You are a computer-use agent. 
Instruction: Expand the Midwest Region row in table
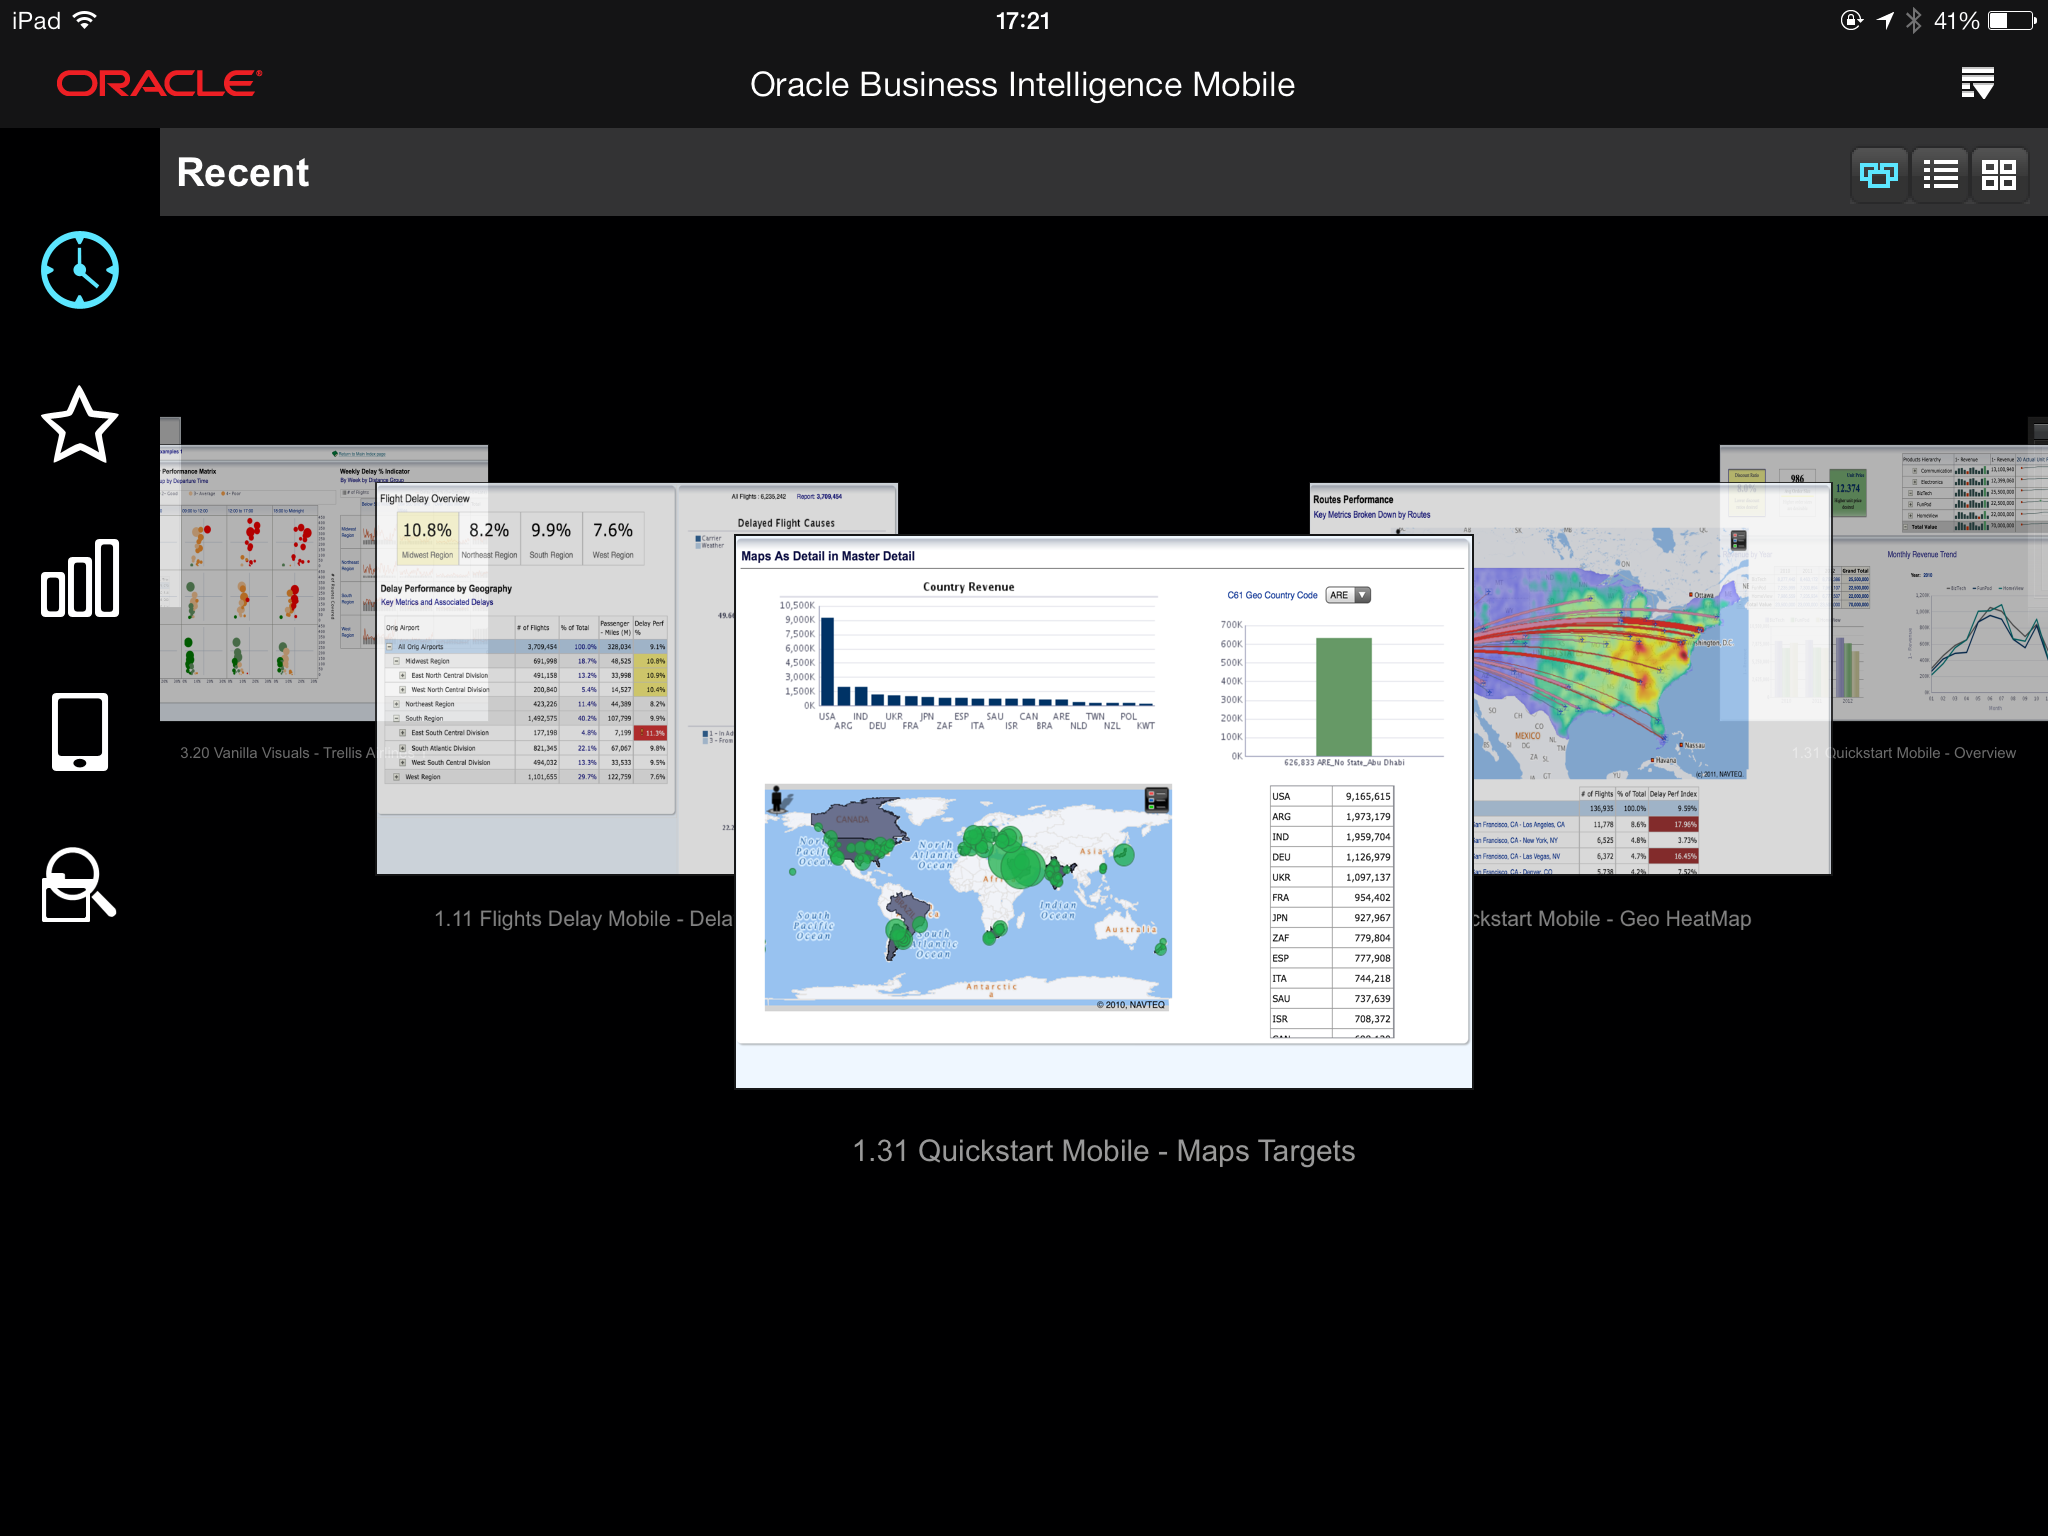point(397,661)
